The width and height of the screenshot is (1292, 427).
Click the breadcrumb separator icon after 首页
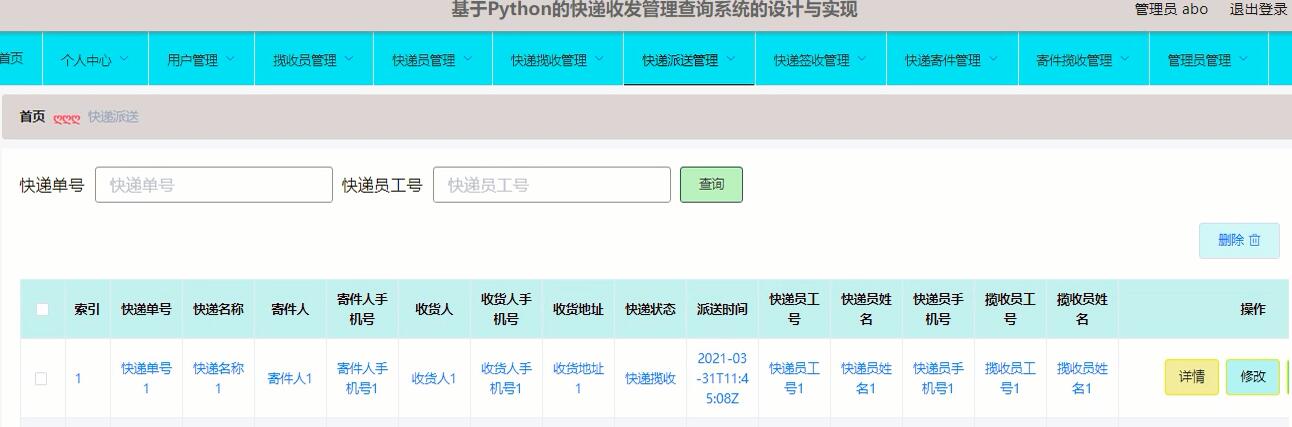click(66, 118)
